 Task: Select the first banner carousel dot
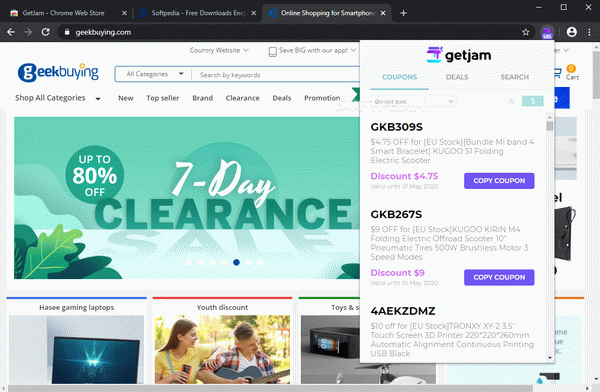189,262
